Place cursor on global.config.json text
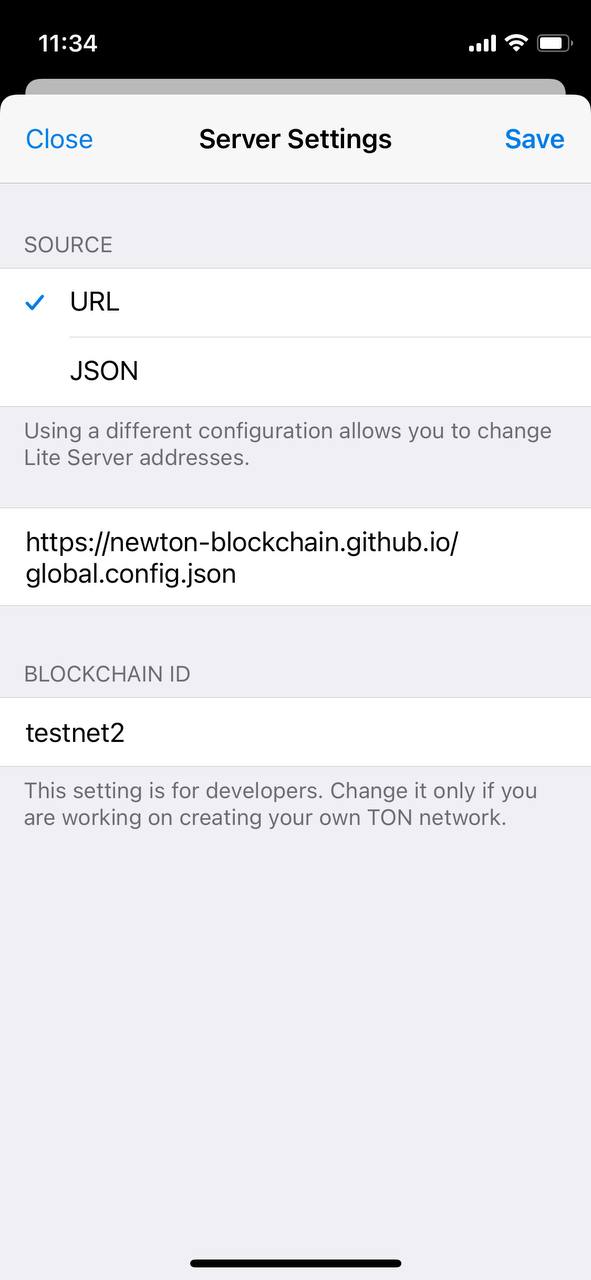The width and height of the screenshot is (591, 1280). 131,574
